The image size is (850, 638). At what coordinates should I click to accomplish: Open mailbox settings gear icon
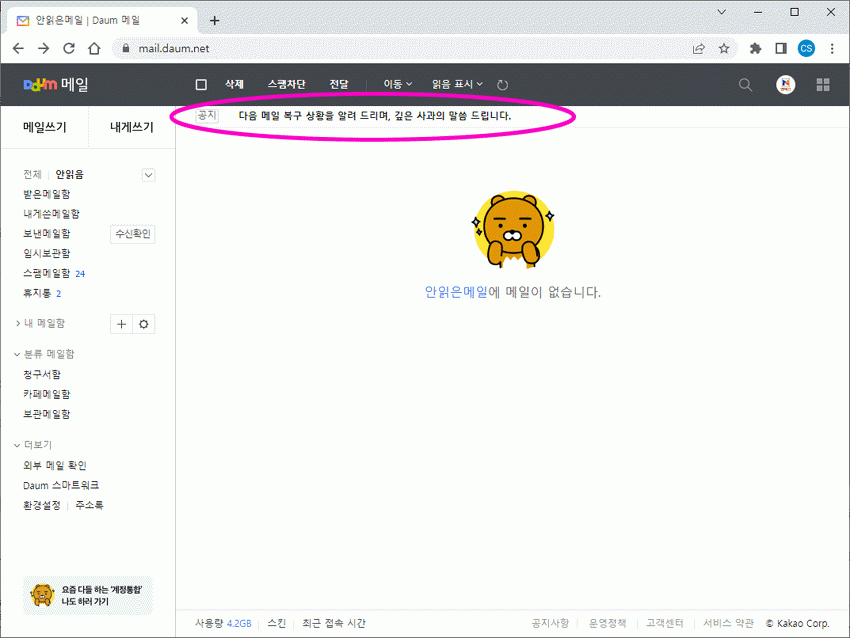(x=144, y=324)
